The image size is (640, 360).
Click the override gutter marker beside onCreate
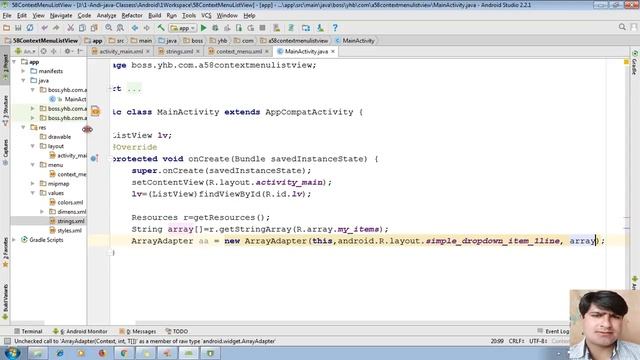pos(94,158)
